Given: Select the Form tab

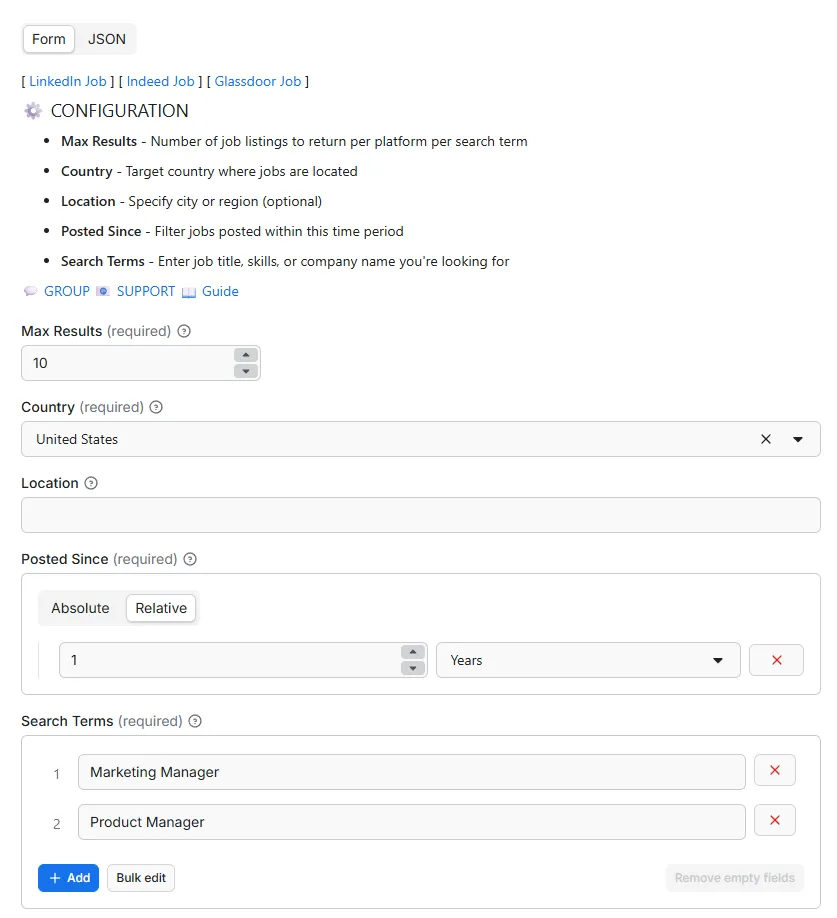Looking at the screenshot, I should (x=48, y=39).
